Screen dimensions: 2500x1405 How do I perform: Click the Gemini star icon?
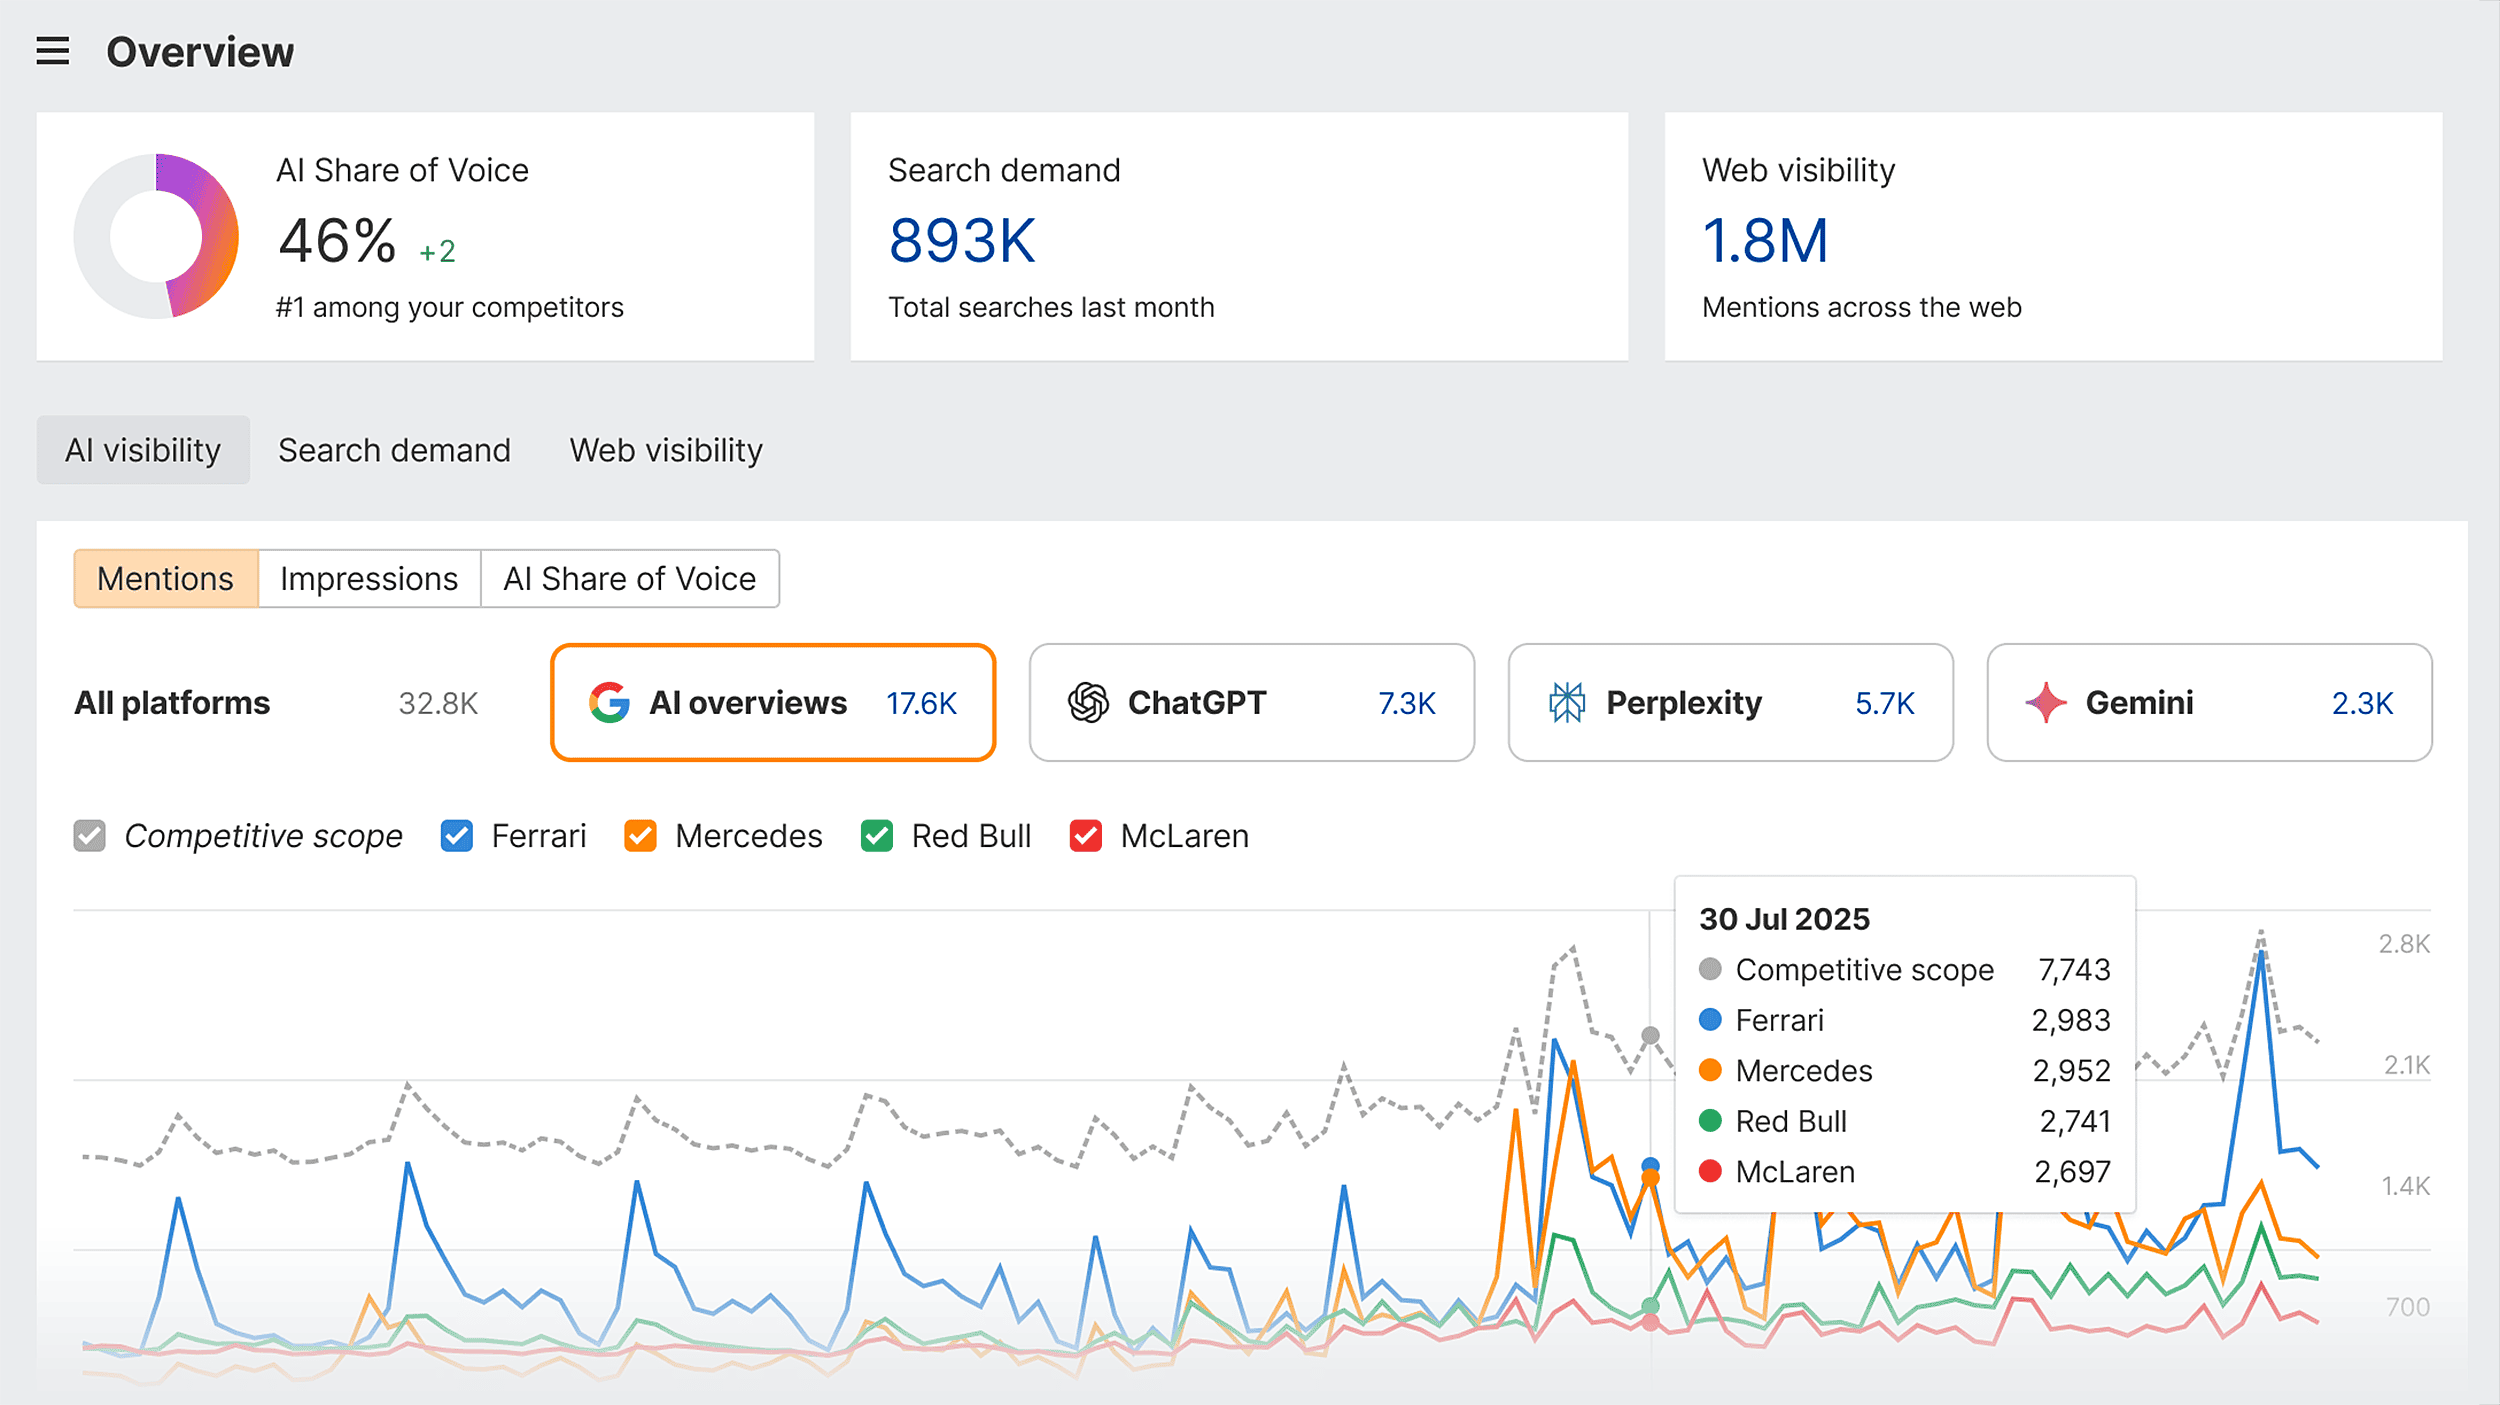coord(2043,702)
